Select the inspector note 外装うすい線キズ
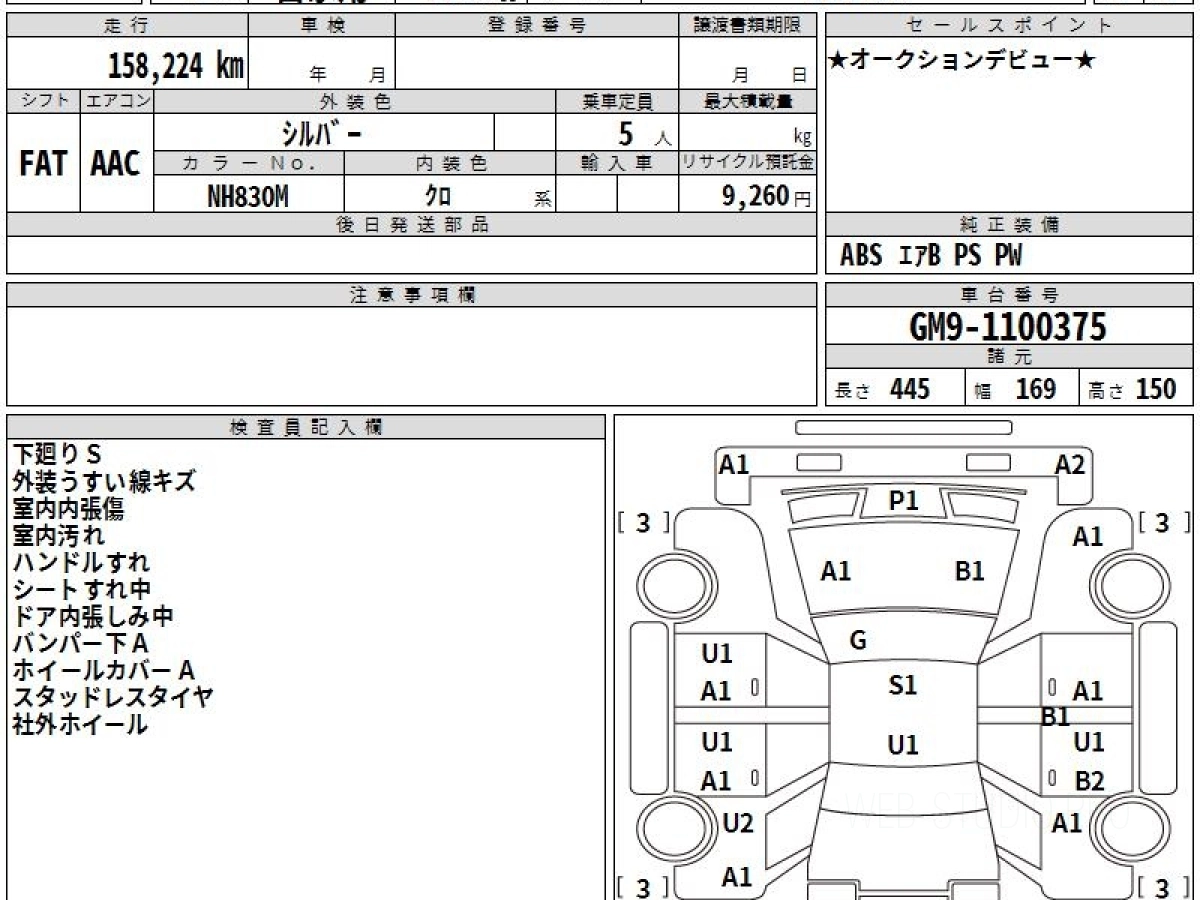Screen dimensions: 1200x900 [105, 481]
